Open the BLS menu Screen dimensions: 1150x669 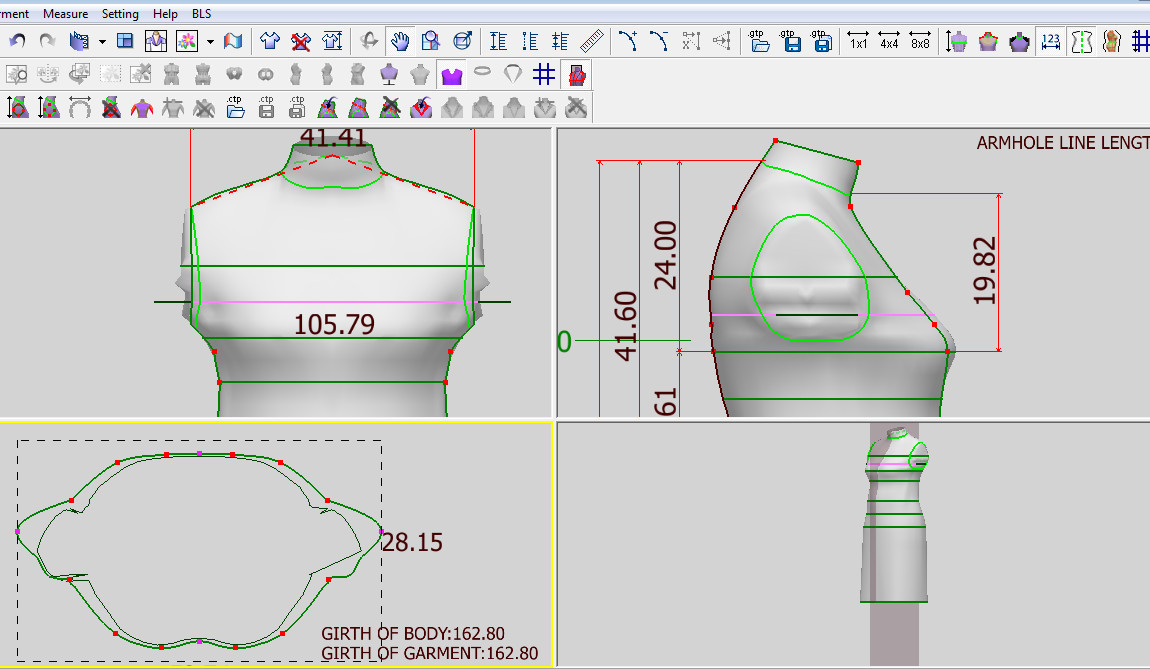(201, 14)
